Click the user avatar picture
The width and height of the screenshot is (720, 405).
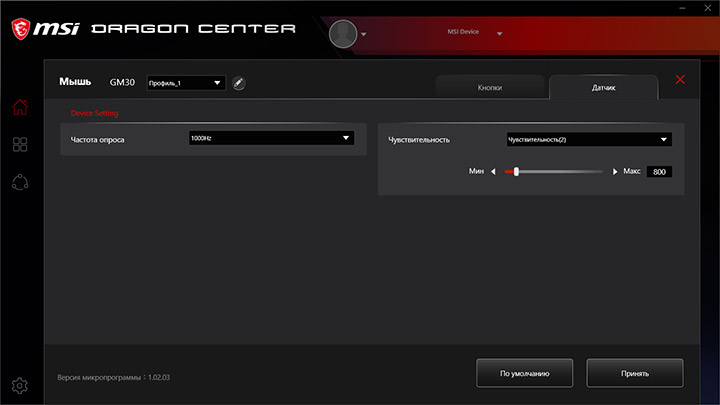point(343,34)
